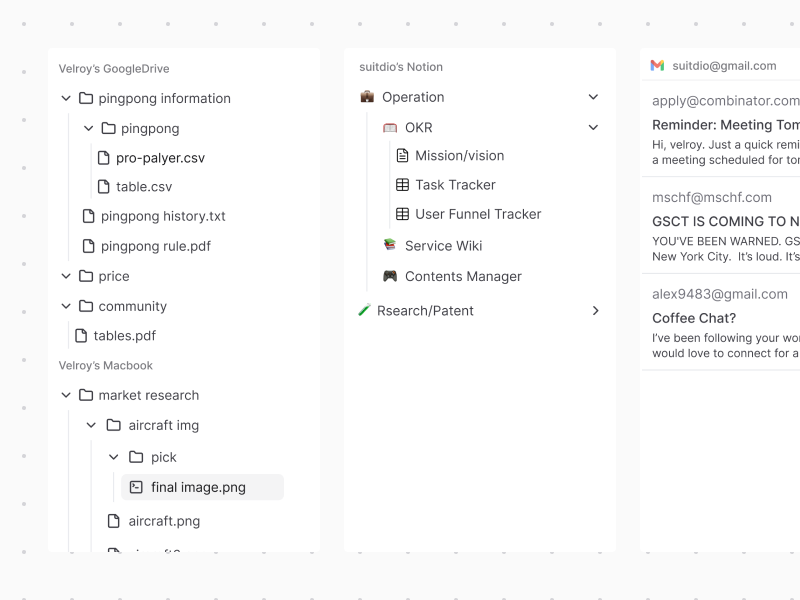Screen dimensions: 800x600
Task: Open the Coffee Chat? email
Action: click(x=720, y=322)
